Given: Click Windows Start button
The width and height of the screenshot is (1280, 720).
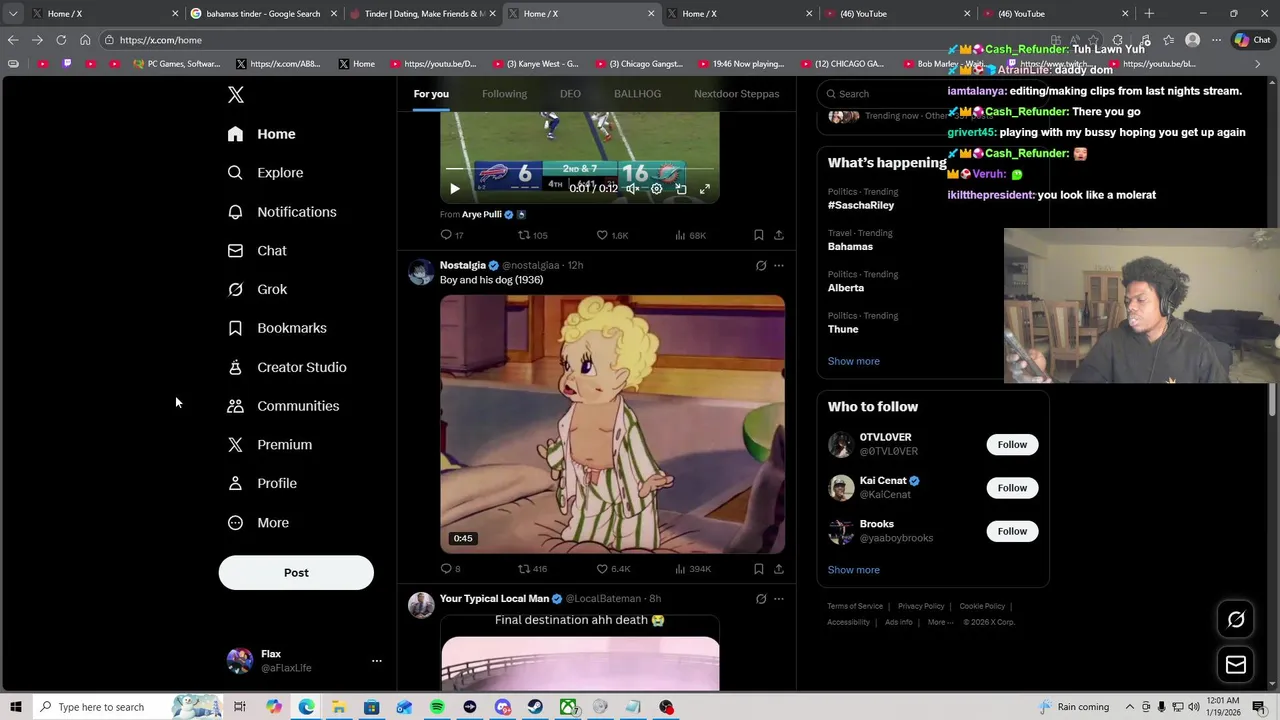Looking at the screenshot, I should click(x=15, y=707).
